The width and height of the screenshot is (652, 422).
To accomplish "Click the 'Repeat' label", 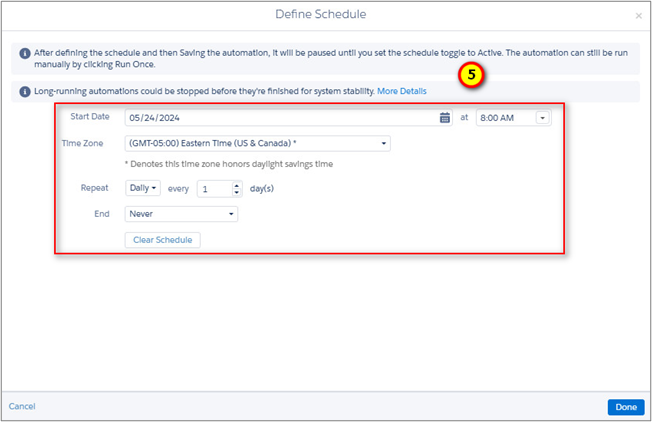I will (x=94, y=188).
